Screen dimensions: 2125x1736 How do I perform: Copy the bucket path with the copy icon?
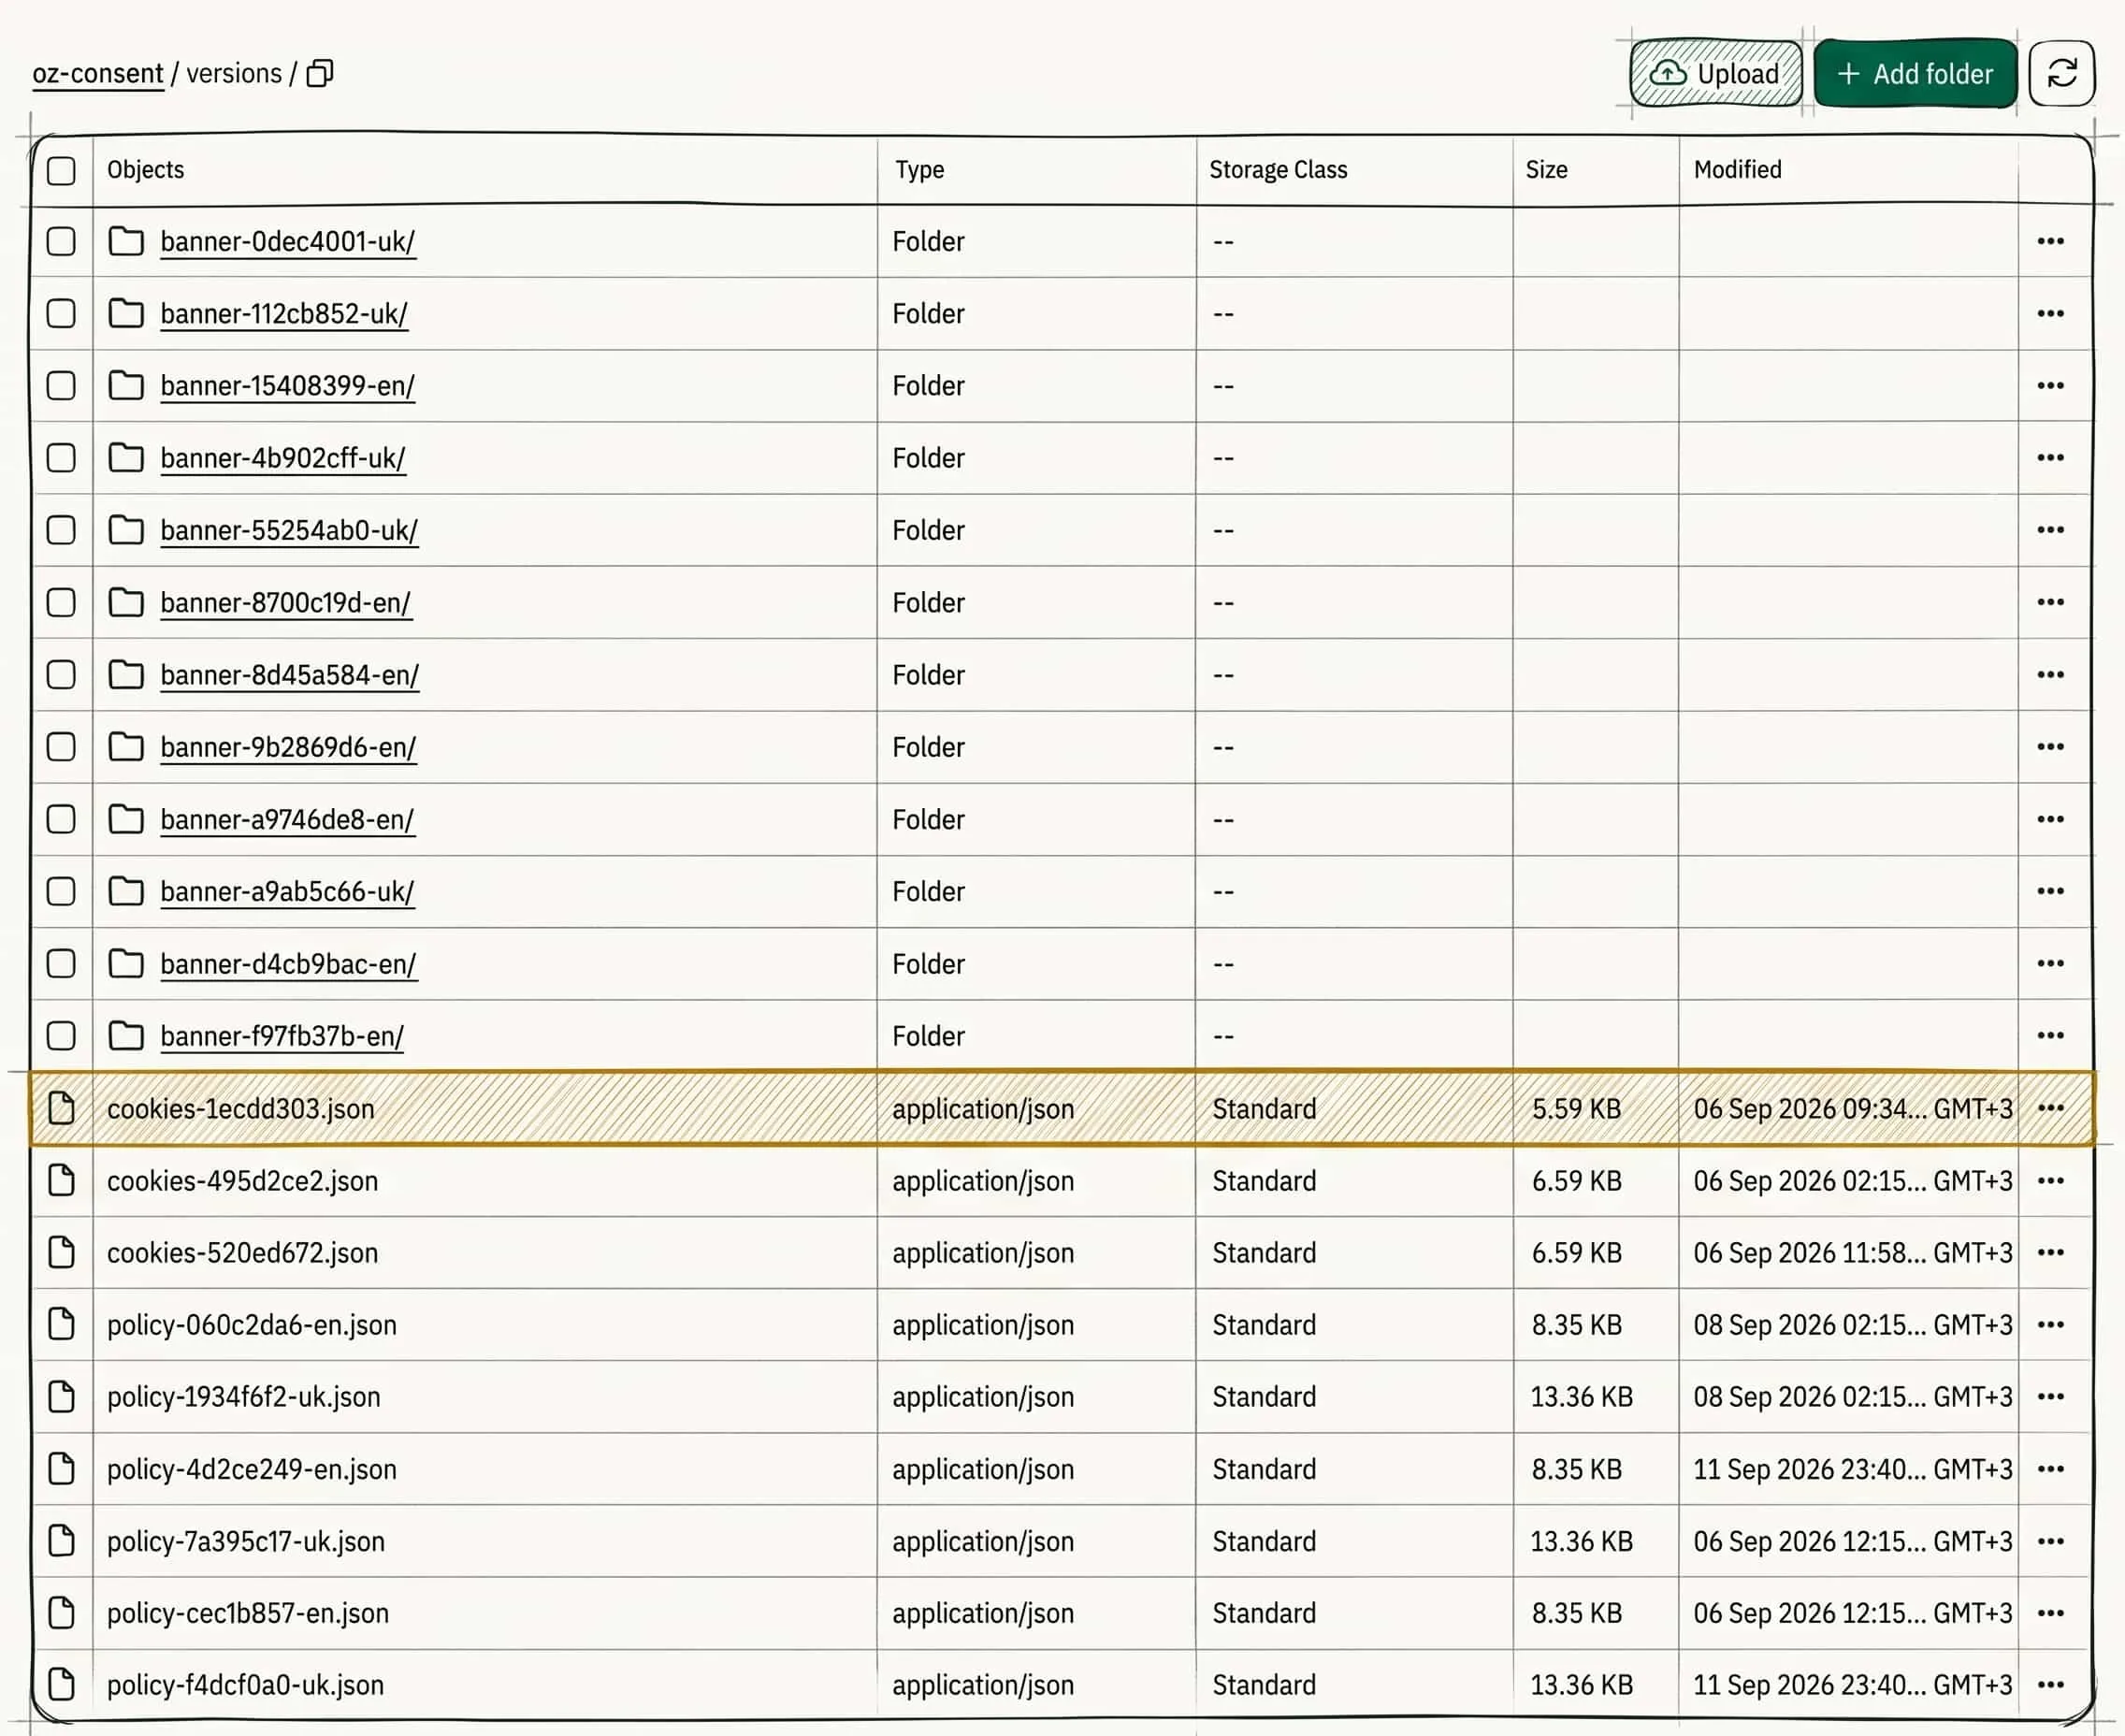pyautogui.click(x=319, y=73)
